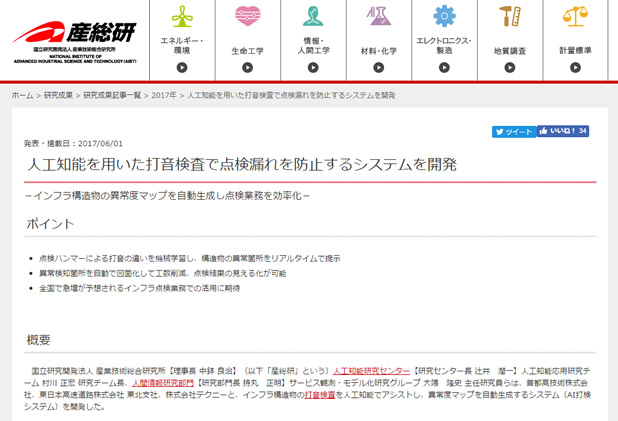Expand the 生命工学 menu arrow
The width and height of the screenshot is (618, 421).
[x=247, y=68]
